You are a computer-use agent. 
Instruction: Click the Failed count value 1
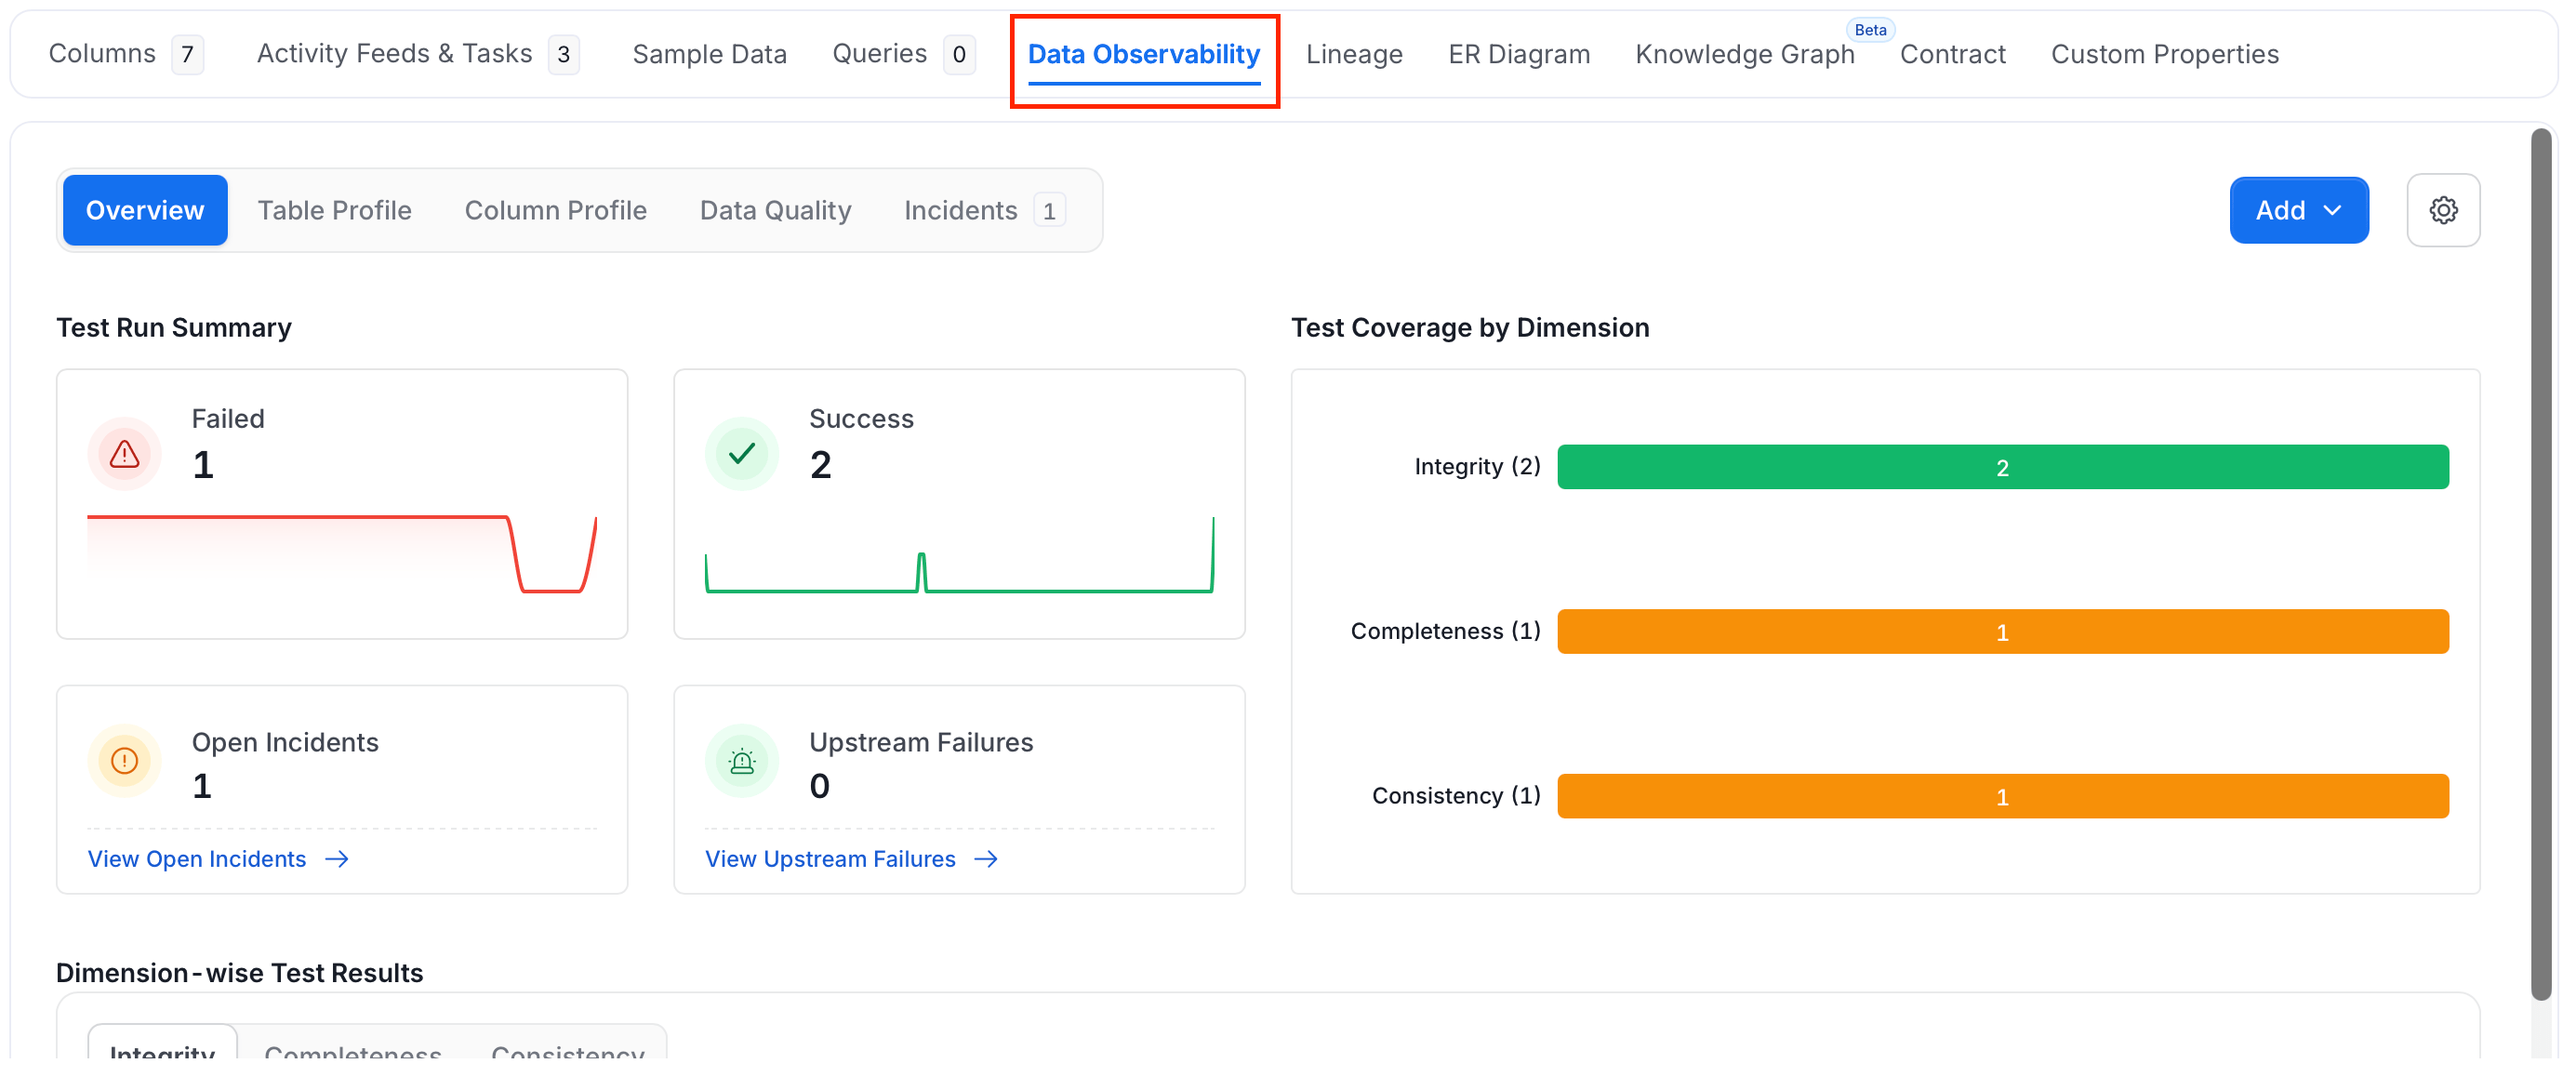click(203, 465)
